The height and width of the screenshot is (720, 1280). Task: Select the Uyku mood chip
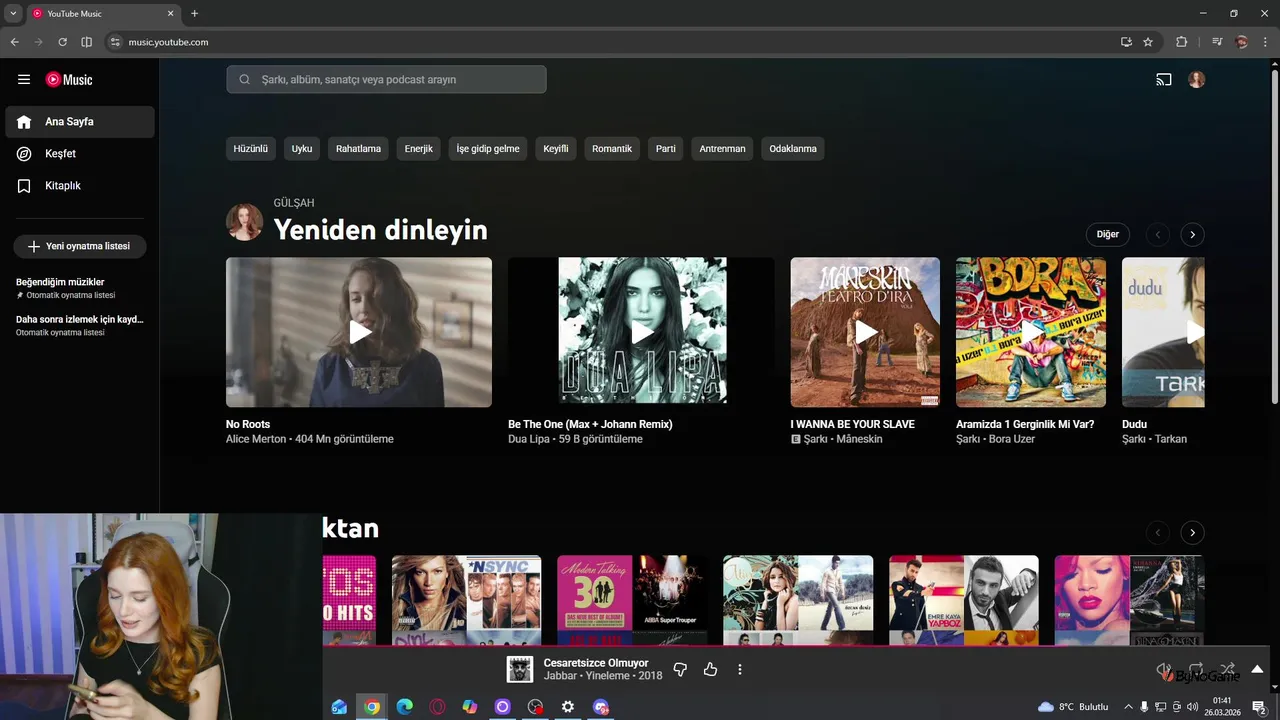point(302,149)
